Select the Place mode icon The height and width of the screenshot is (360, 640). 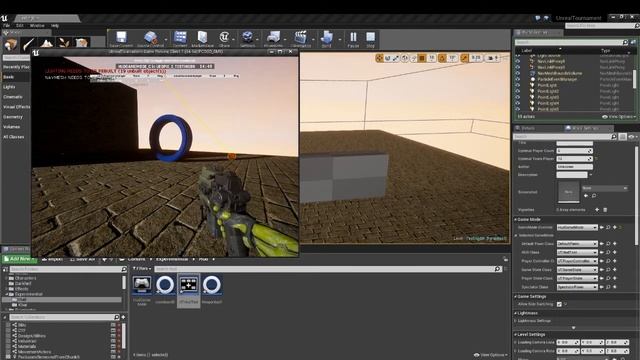11,43
